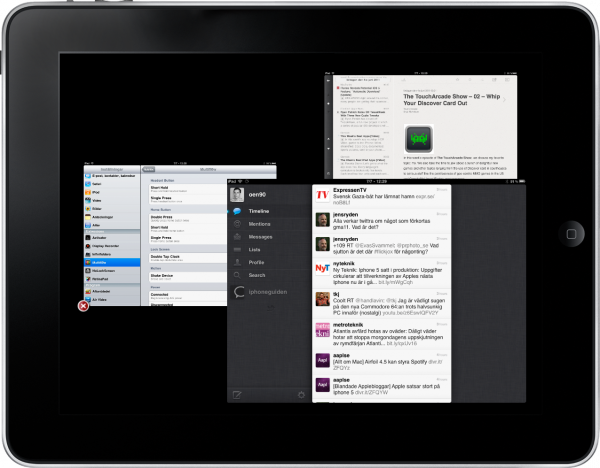600x468 pixels.
Task: Open the Connected setting under Power
Action: pyautogui.click(x=188, y=296)
